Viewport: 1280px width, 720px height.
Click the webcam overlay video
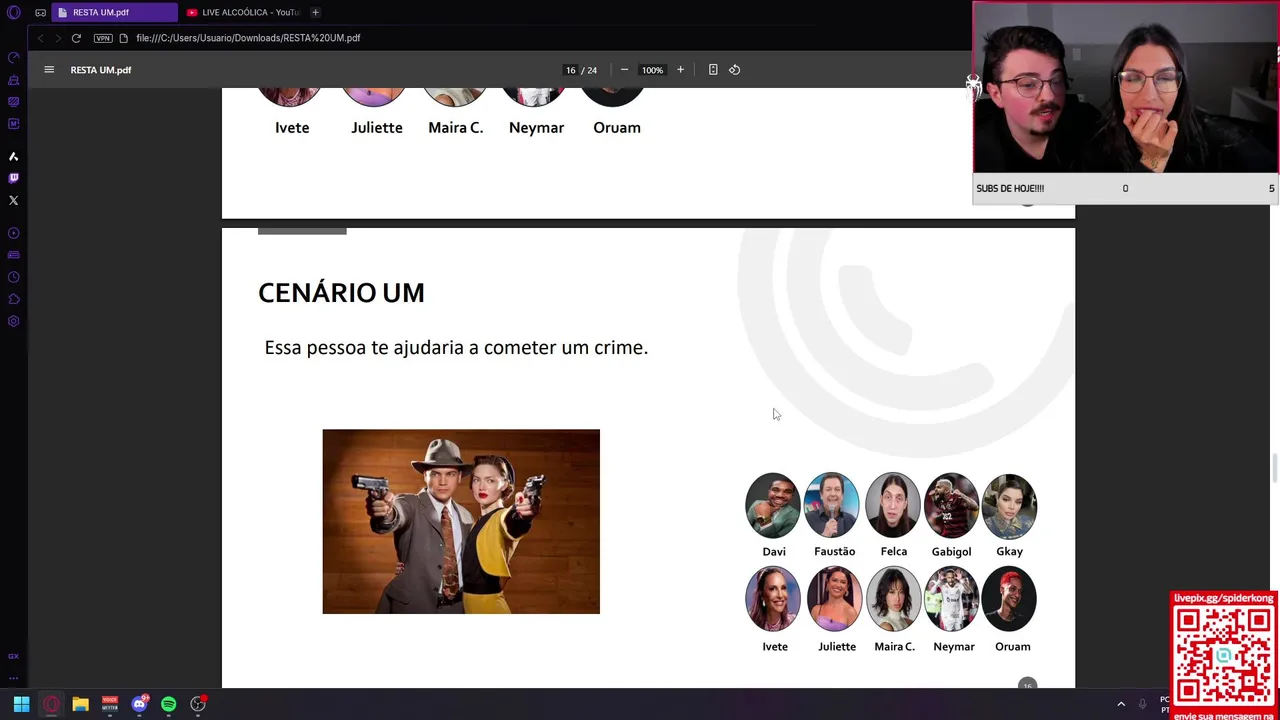tap(1125, 88)
